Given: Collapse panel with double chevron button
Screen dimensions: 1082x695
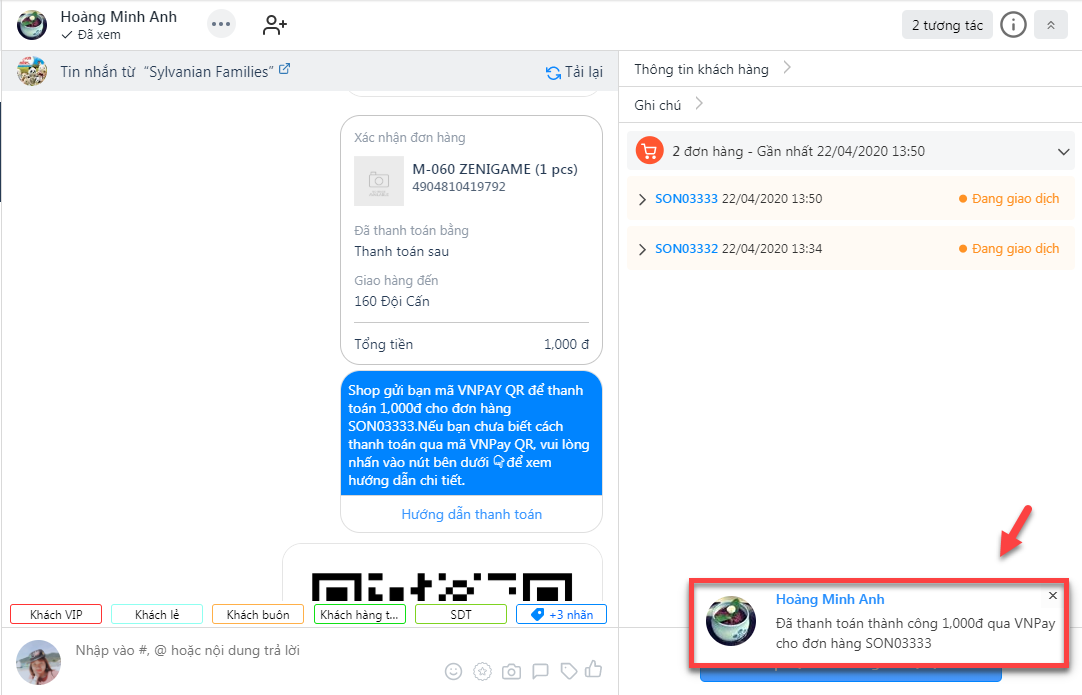Looking at the screenshot, I should [1050, 26].
